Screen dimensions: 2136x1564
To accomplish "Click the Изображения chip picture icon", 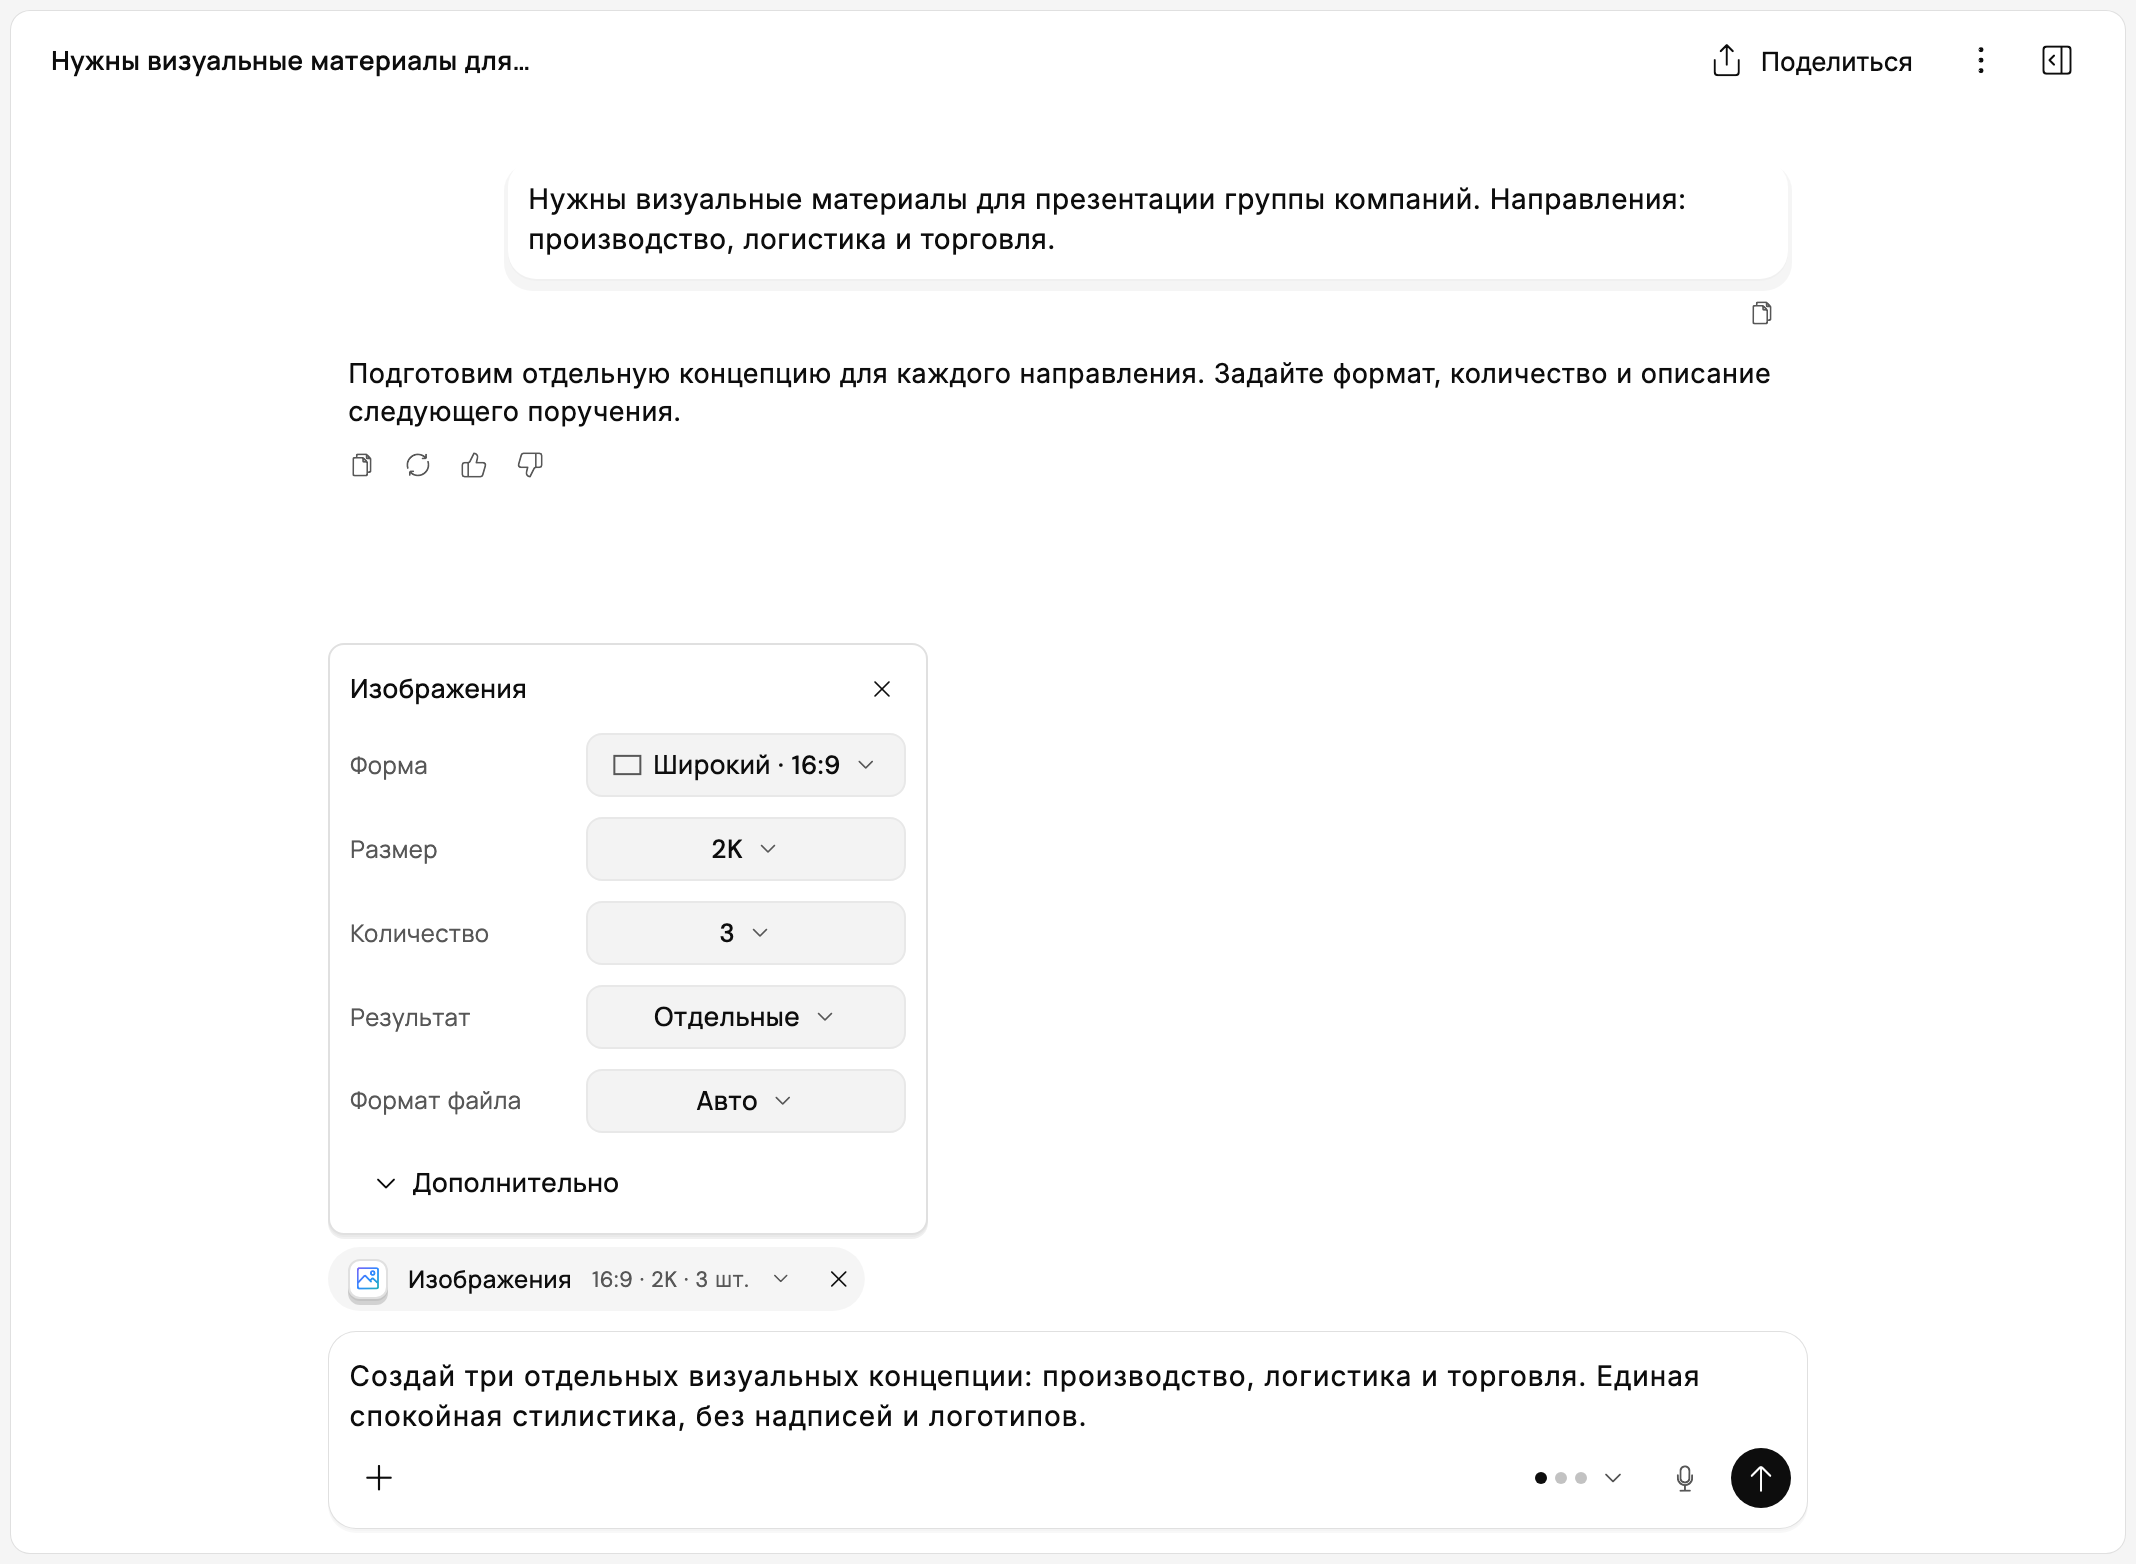I will point(368,1279).
